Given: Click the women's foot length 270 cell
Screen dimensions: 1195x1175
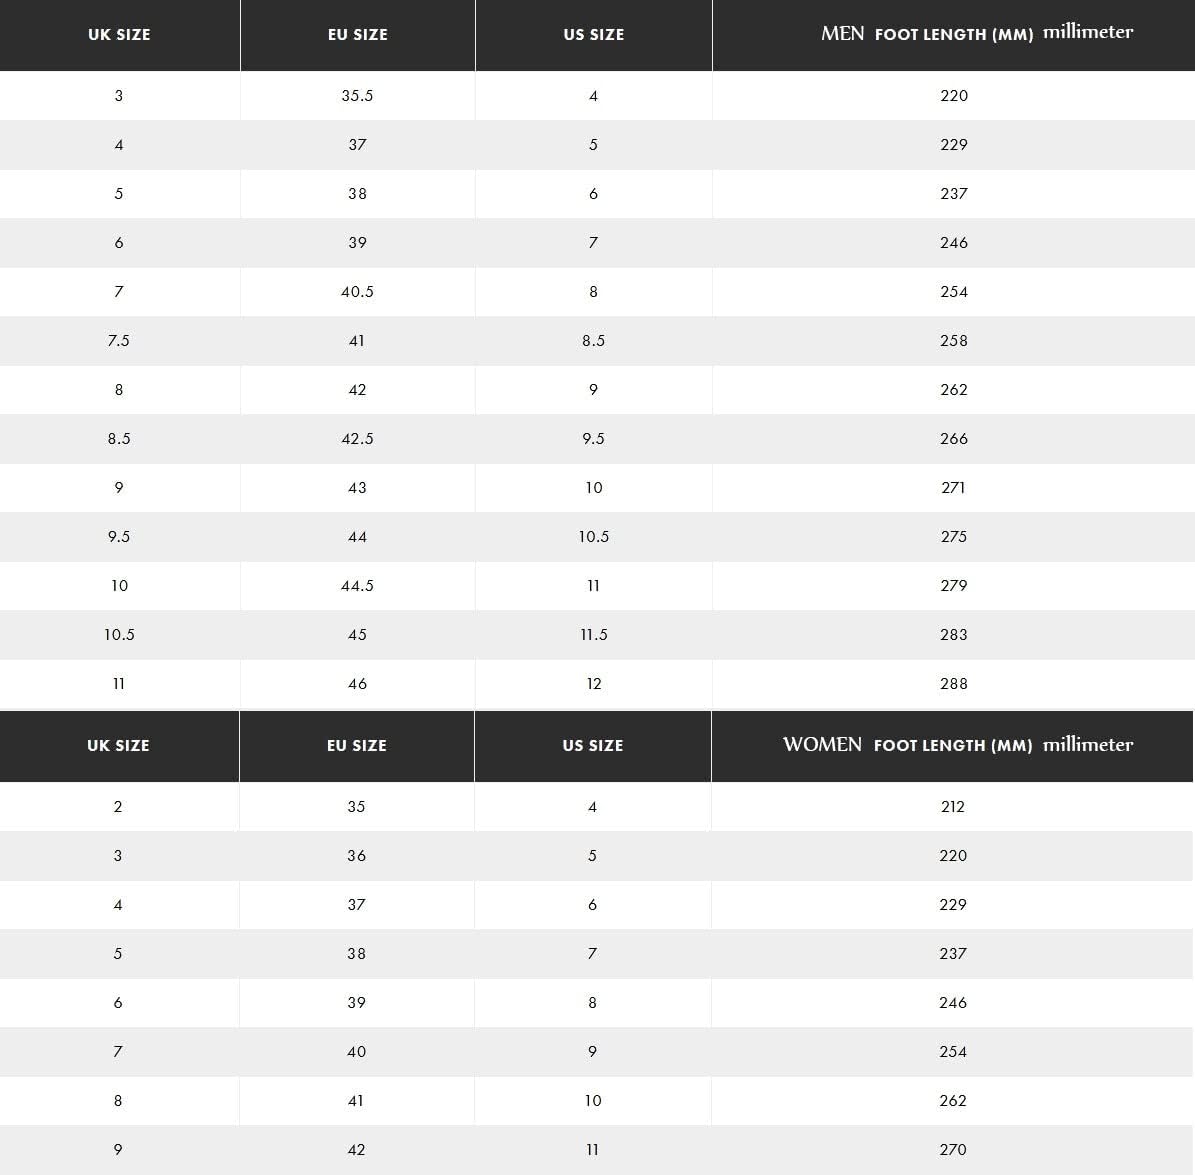Looking at the screenshot, I should click(x=952, y=1150).
